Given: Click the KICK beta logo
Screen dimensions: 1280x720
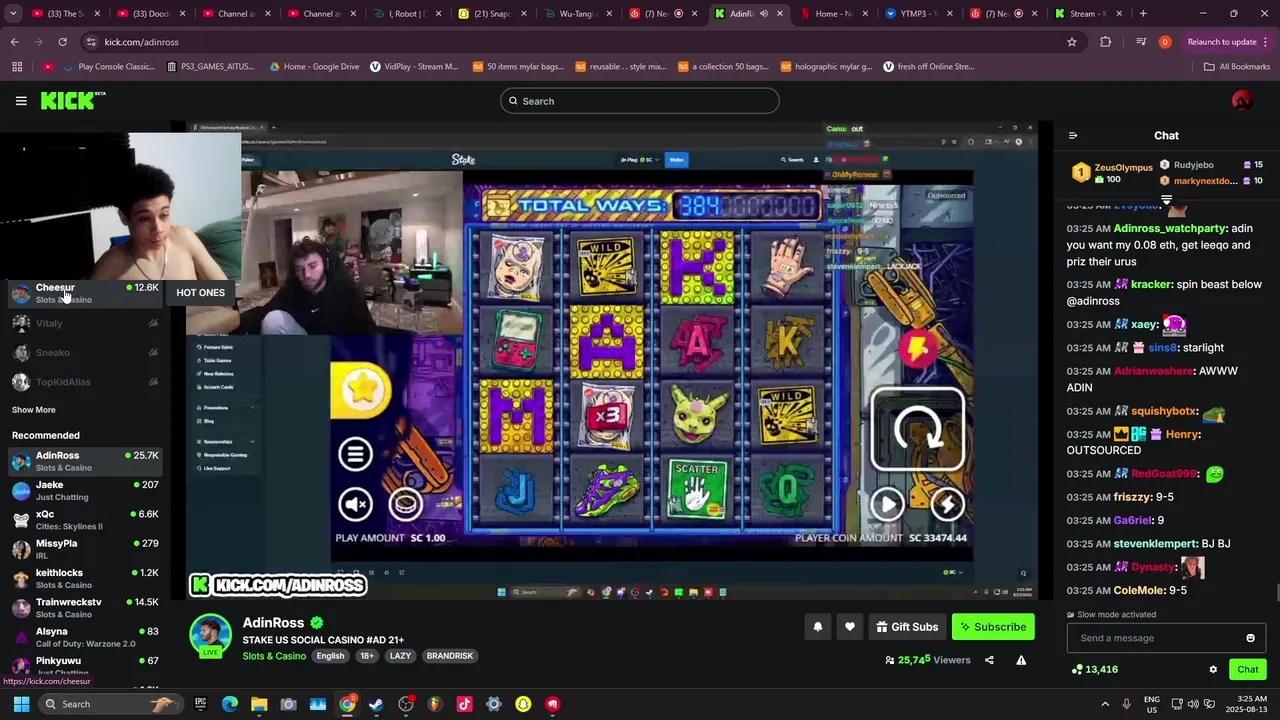Looking at the screenshot, I should pyautogui.click(x=72, y=100).
